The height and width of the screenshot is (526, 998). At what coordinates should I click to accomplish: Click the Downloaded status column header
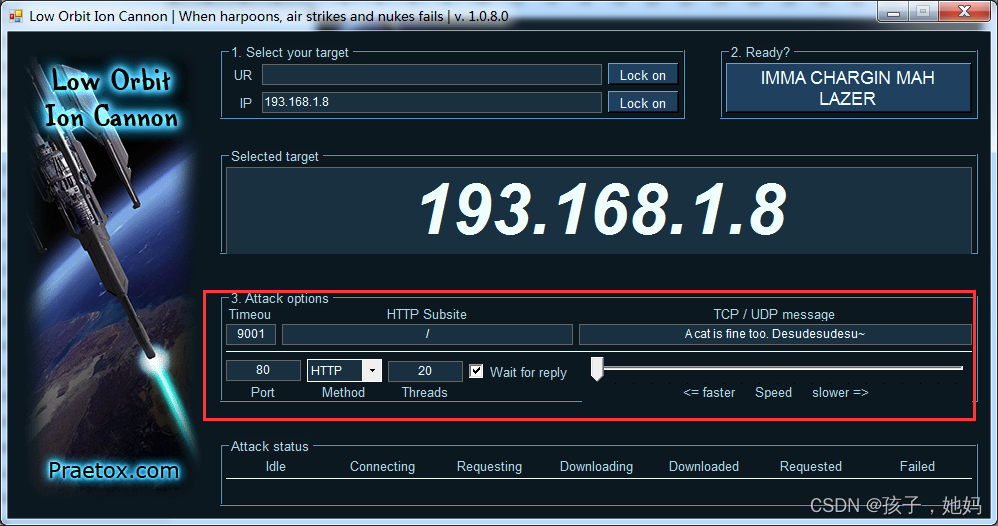click(704, 466)
